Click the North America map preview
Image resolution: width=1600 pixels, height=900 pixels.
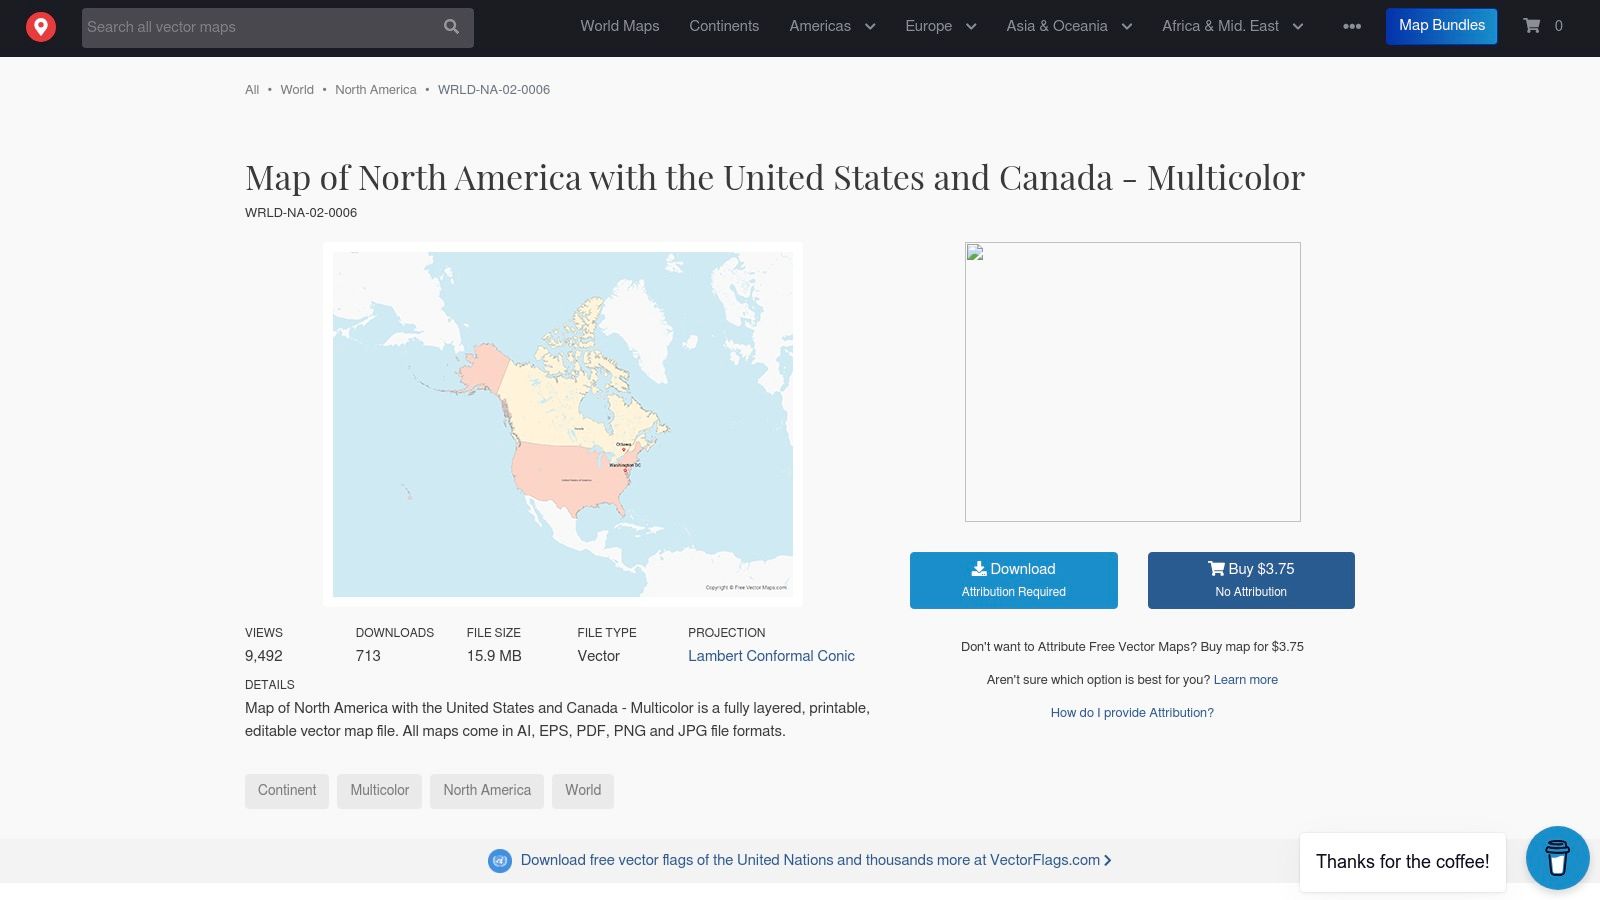(562, 423)
